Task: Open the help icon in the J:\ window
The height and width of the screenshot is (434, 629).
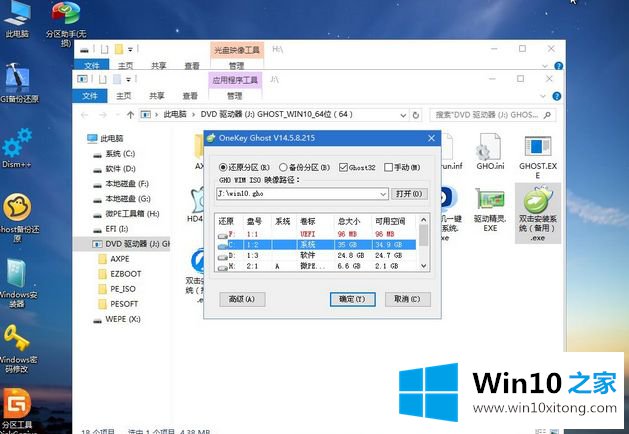Action: click(x=556, y=96)
